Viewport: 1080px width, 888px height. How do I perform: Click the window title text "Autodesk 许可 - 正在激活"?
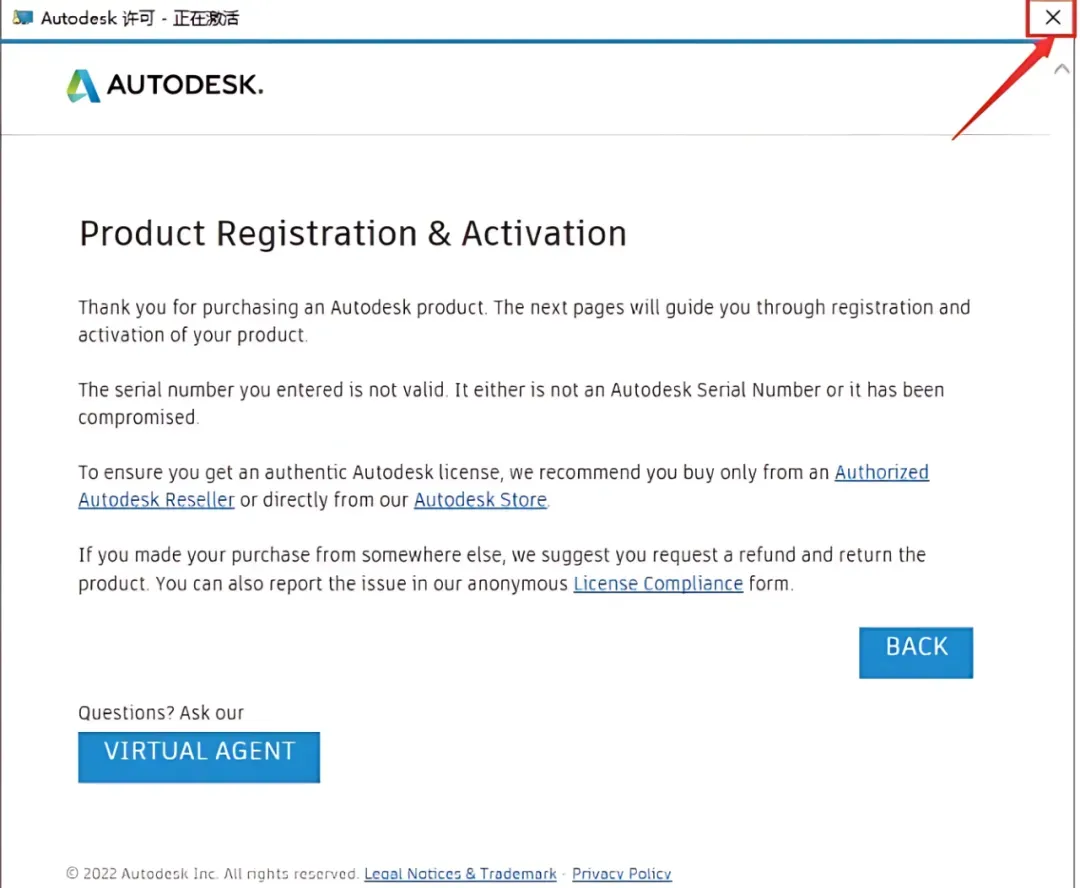pos(140,18)
